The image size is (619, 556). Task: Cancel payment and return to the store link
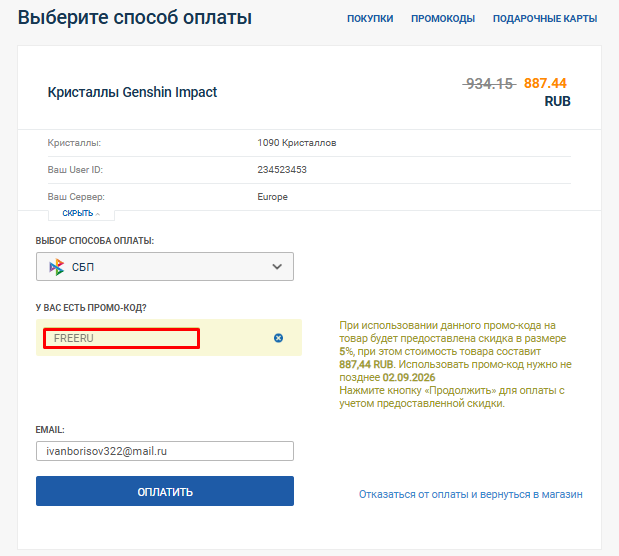470,494
